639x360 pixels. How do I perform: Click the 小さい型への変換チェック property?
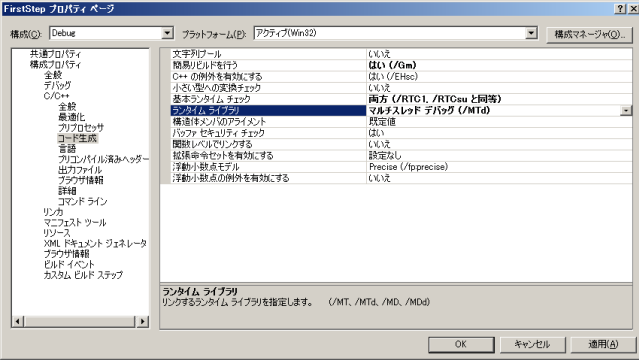268,88
